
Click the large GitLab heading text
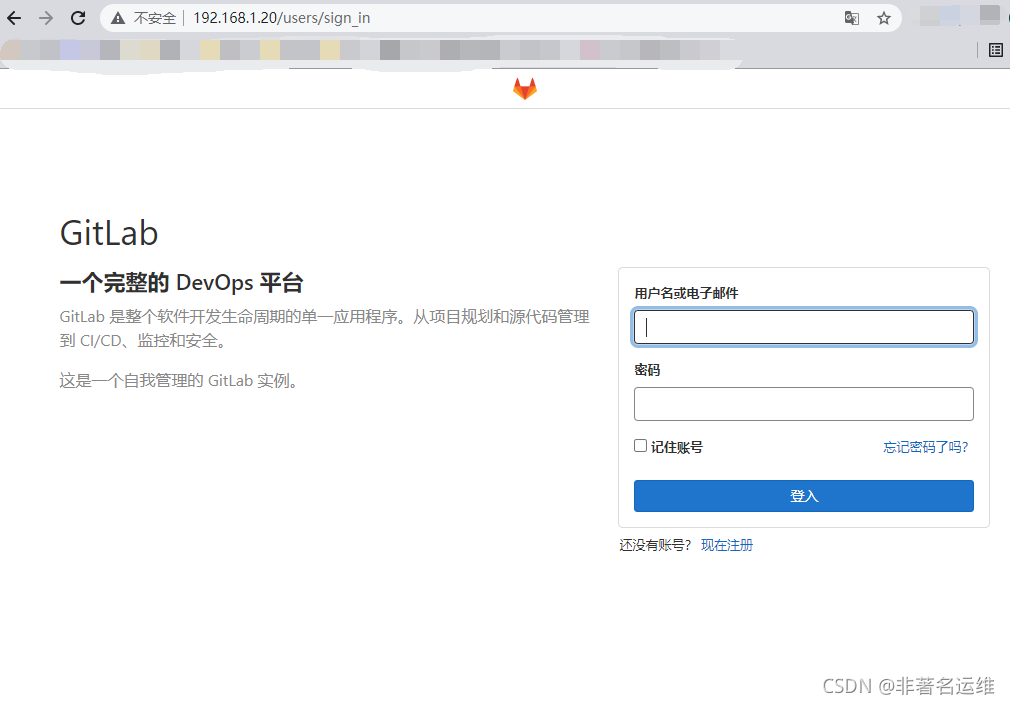109,233
